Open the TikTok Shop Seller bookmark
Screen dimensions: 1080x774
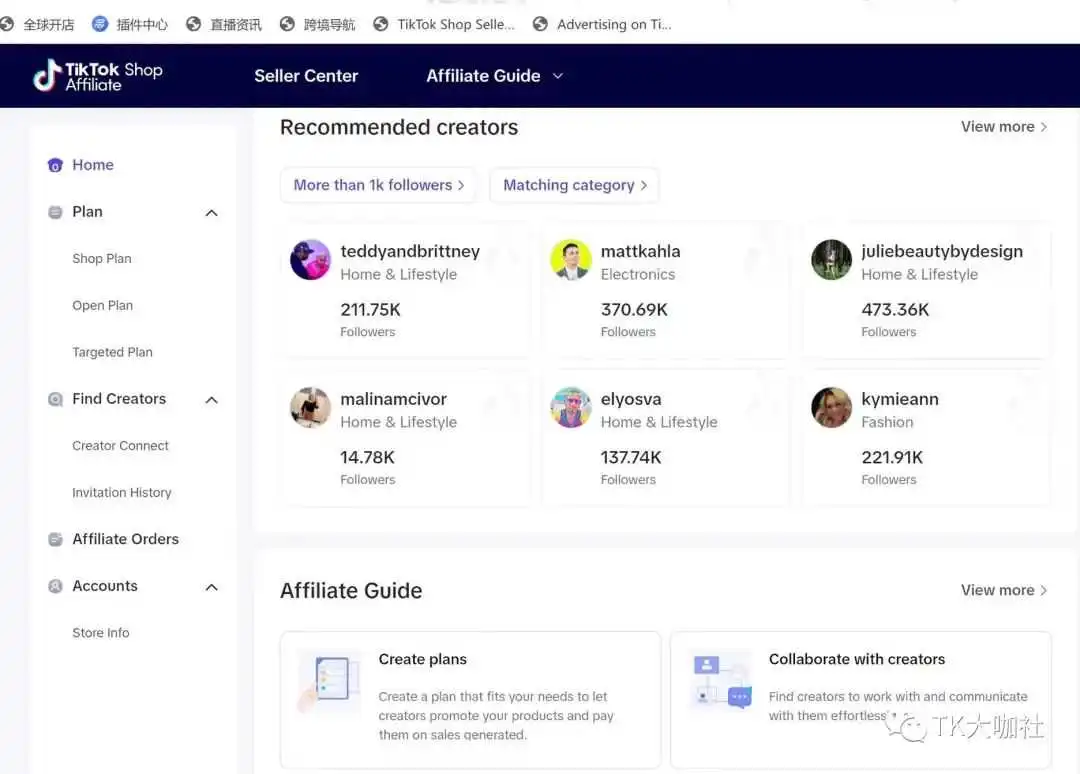(x=444, y=24)
